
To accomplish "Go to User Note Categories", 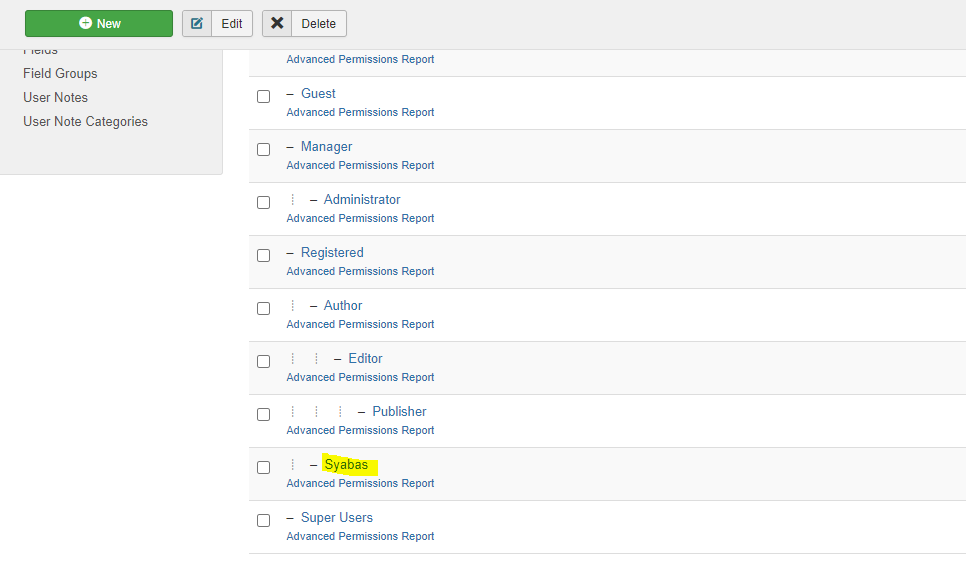I will tap(86, 121).
